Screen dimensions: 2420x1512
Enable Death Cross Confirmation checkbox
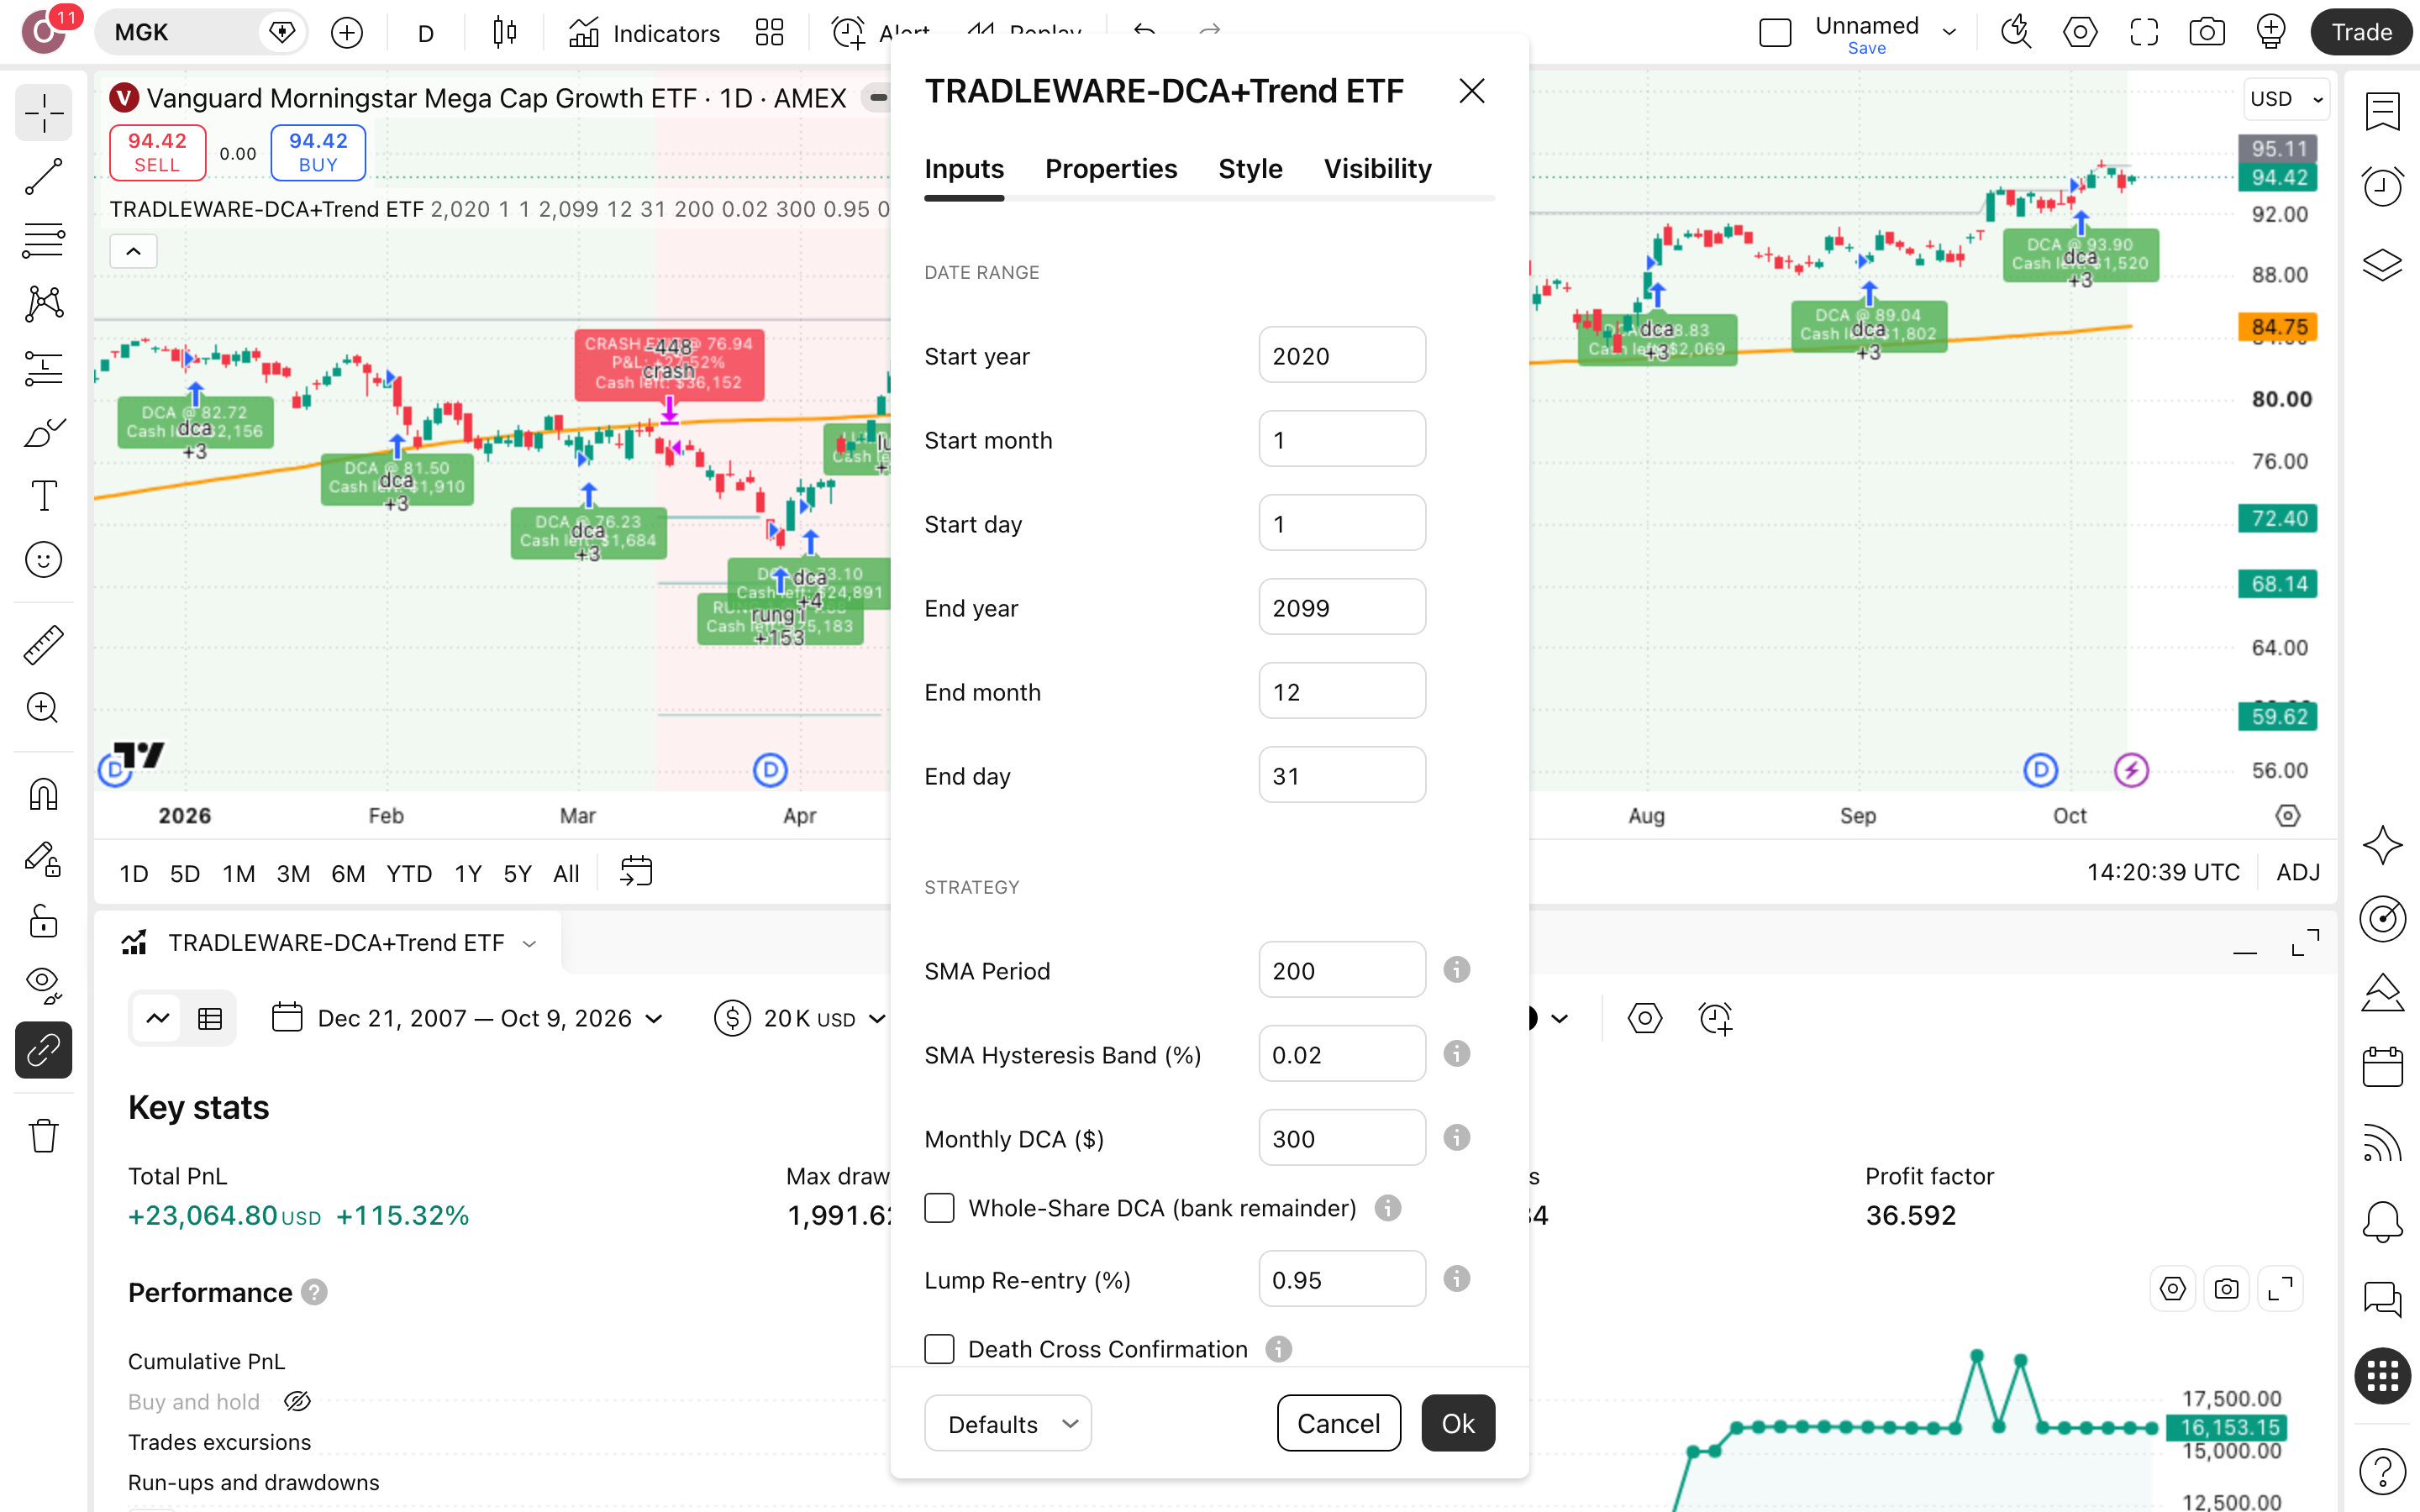pos(939,1349)
